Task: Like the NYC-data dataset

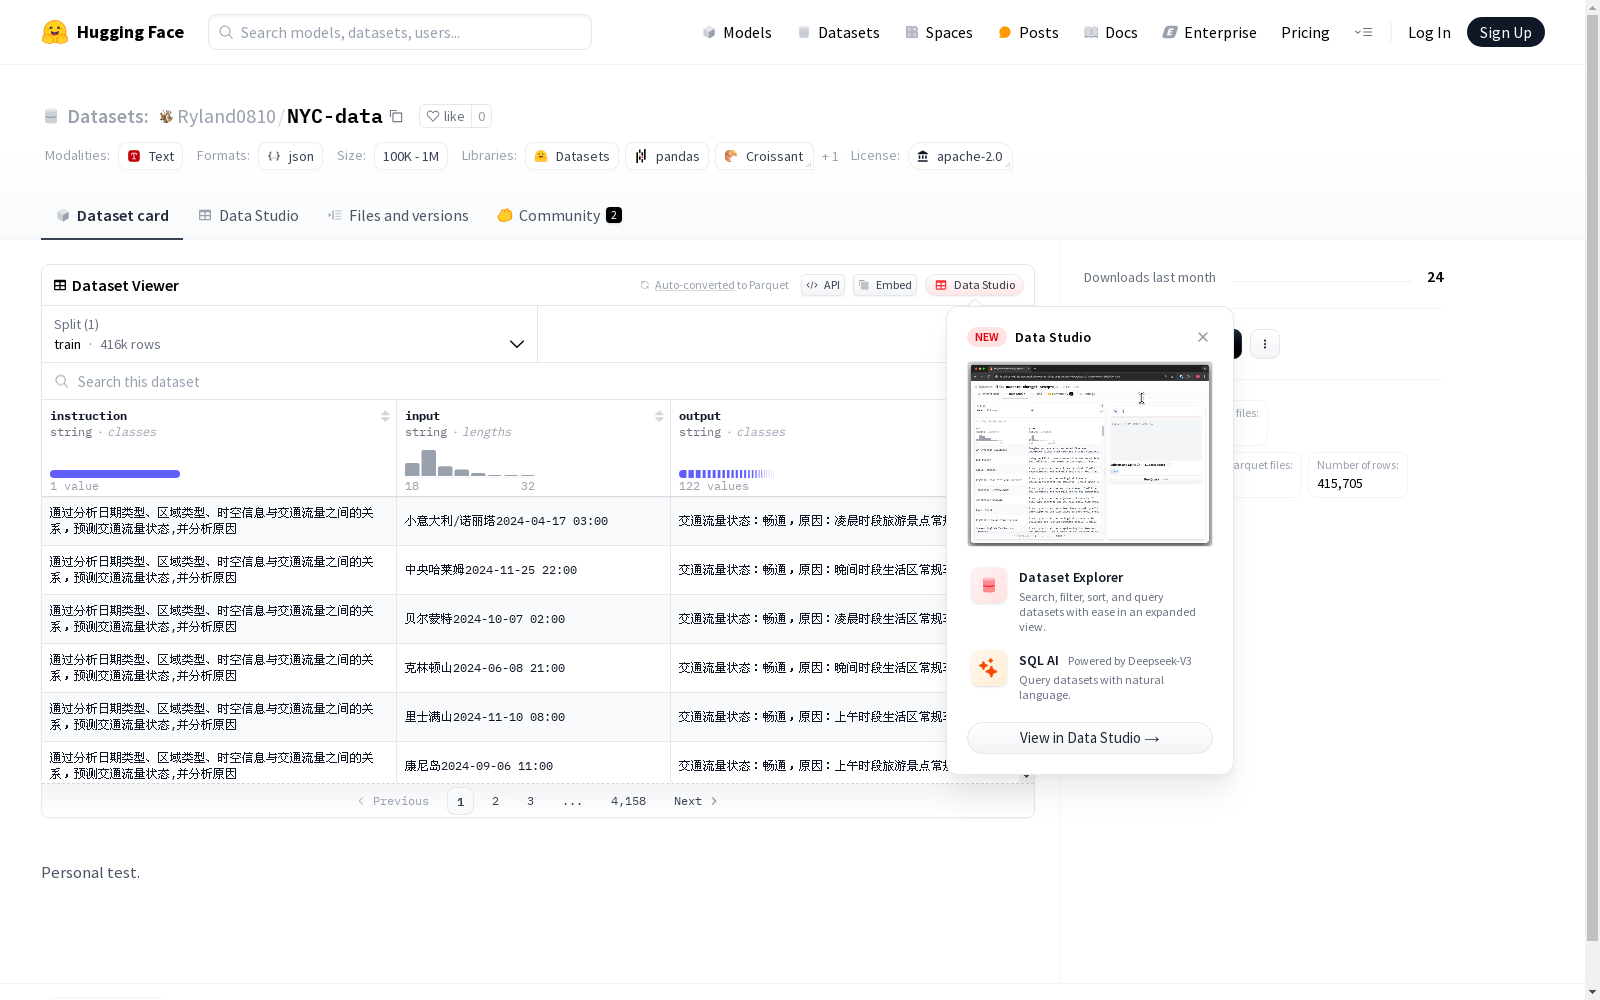Action: coord(445,116)
